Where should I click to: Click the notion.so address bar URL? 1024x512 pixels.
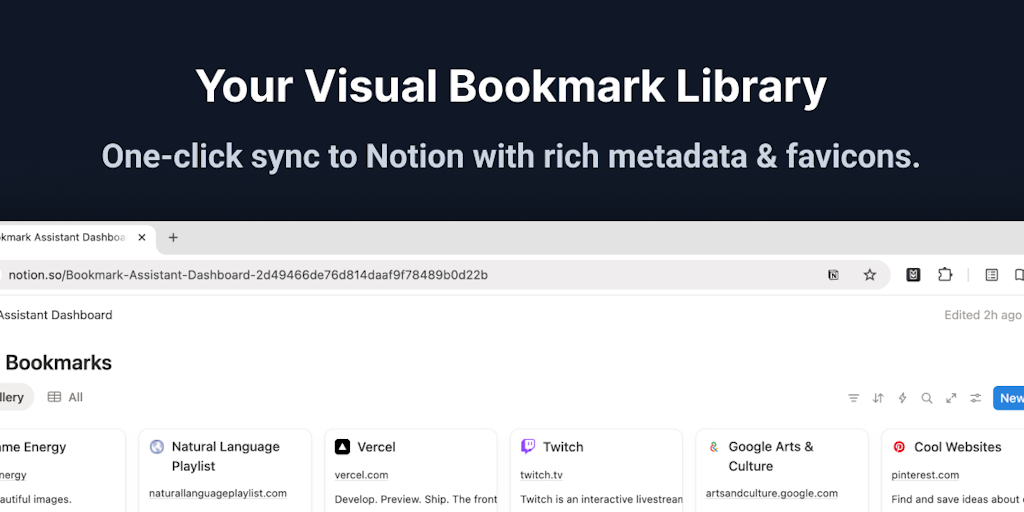point(248,275)
